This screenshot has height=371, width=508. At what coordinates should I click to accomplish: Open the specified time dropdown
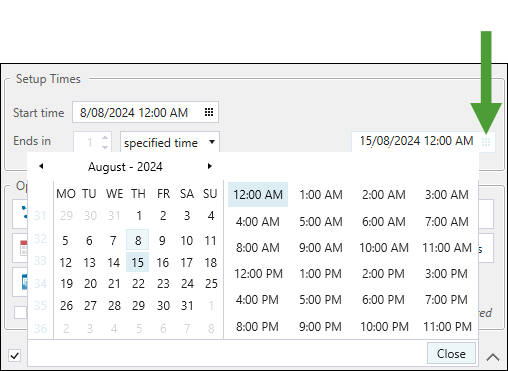170,143
